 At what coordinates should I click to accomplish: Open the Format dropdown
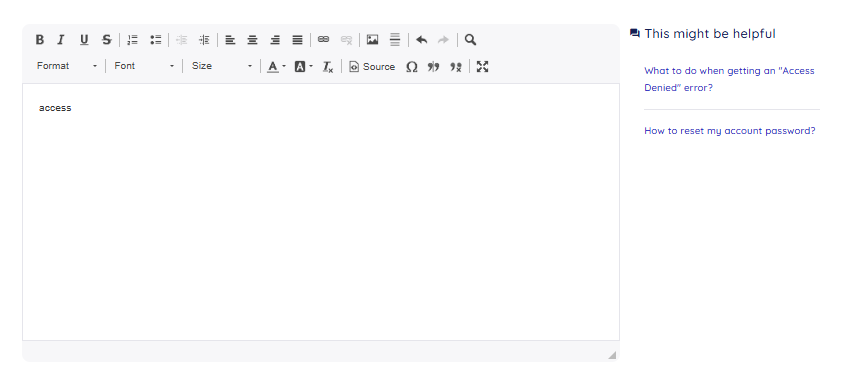67,66
